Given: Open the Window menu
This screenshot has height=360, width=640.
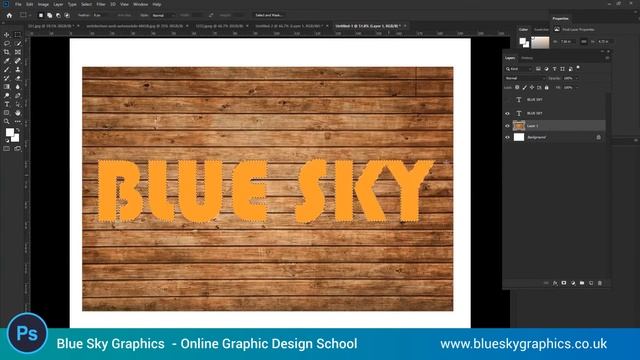Looking at the screenshot, I should 140,4.
